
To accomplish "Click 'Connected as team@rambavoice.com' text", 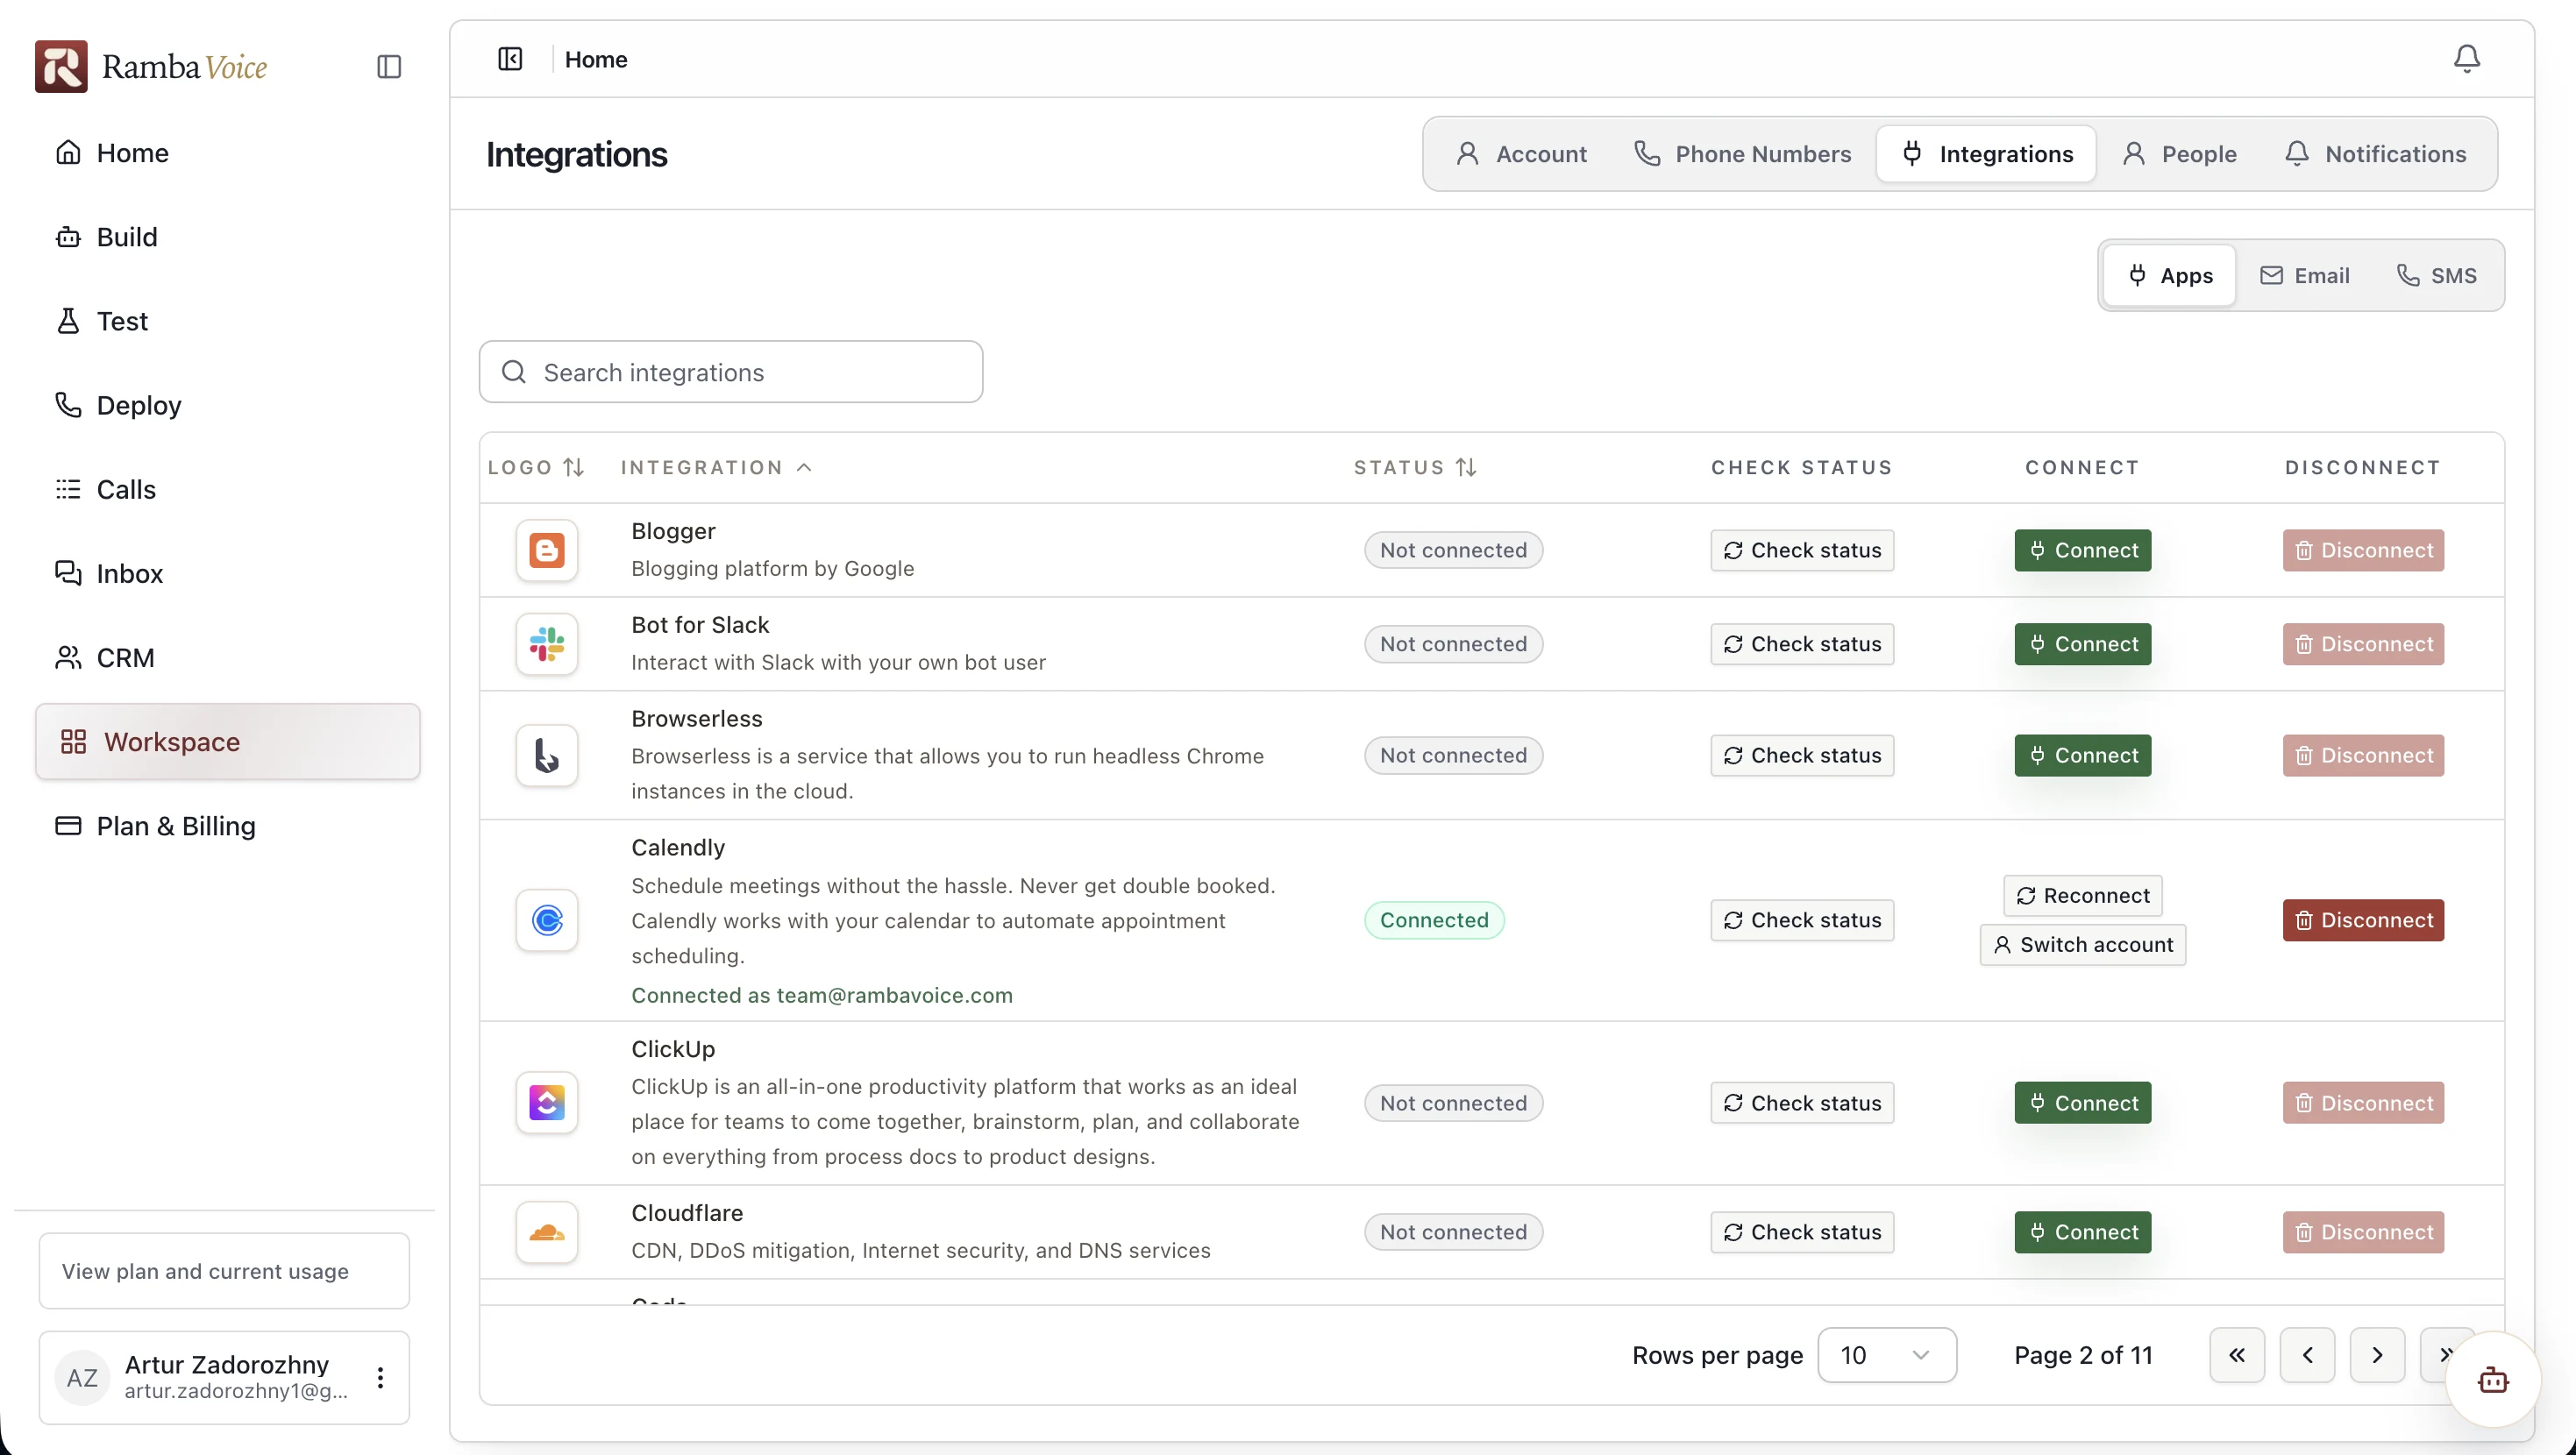I will point(822,995).
